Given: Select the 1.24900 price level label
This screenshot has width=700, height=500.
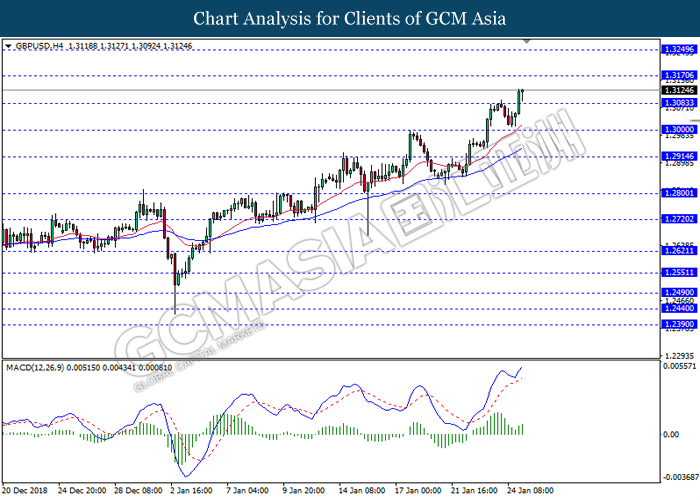Looking at the screenshot, I should click(x=679, y=293).
